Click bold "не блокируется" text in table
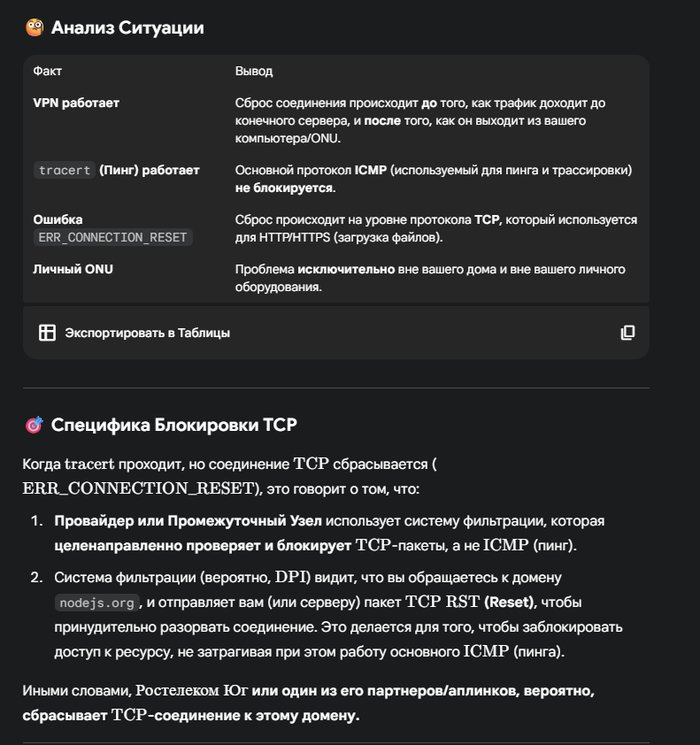 (x=284, y=188)
